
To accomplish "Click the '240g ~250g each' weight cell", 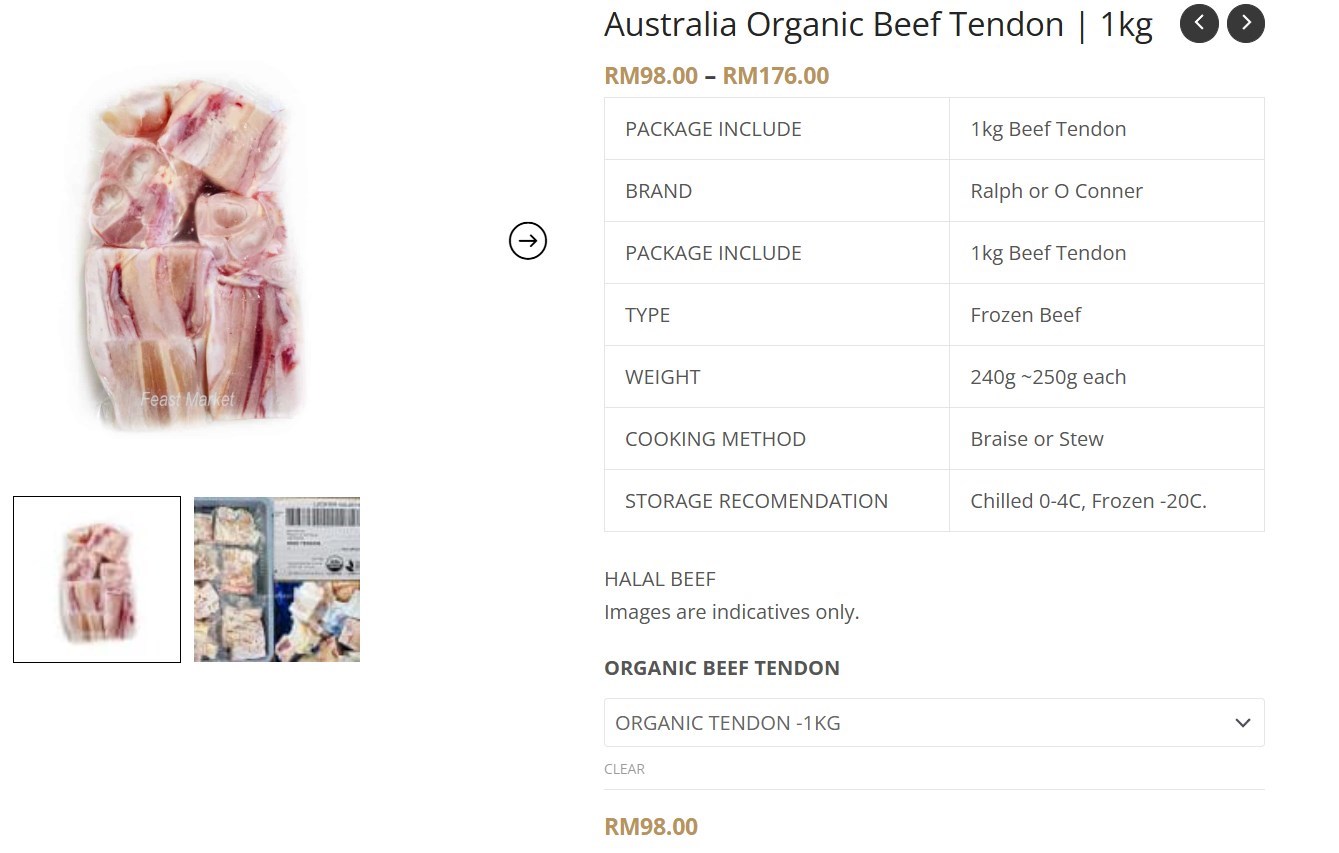I will click(1048, 377).
